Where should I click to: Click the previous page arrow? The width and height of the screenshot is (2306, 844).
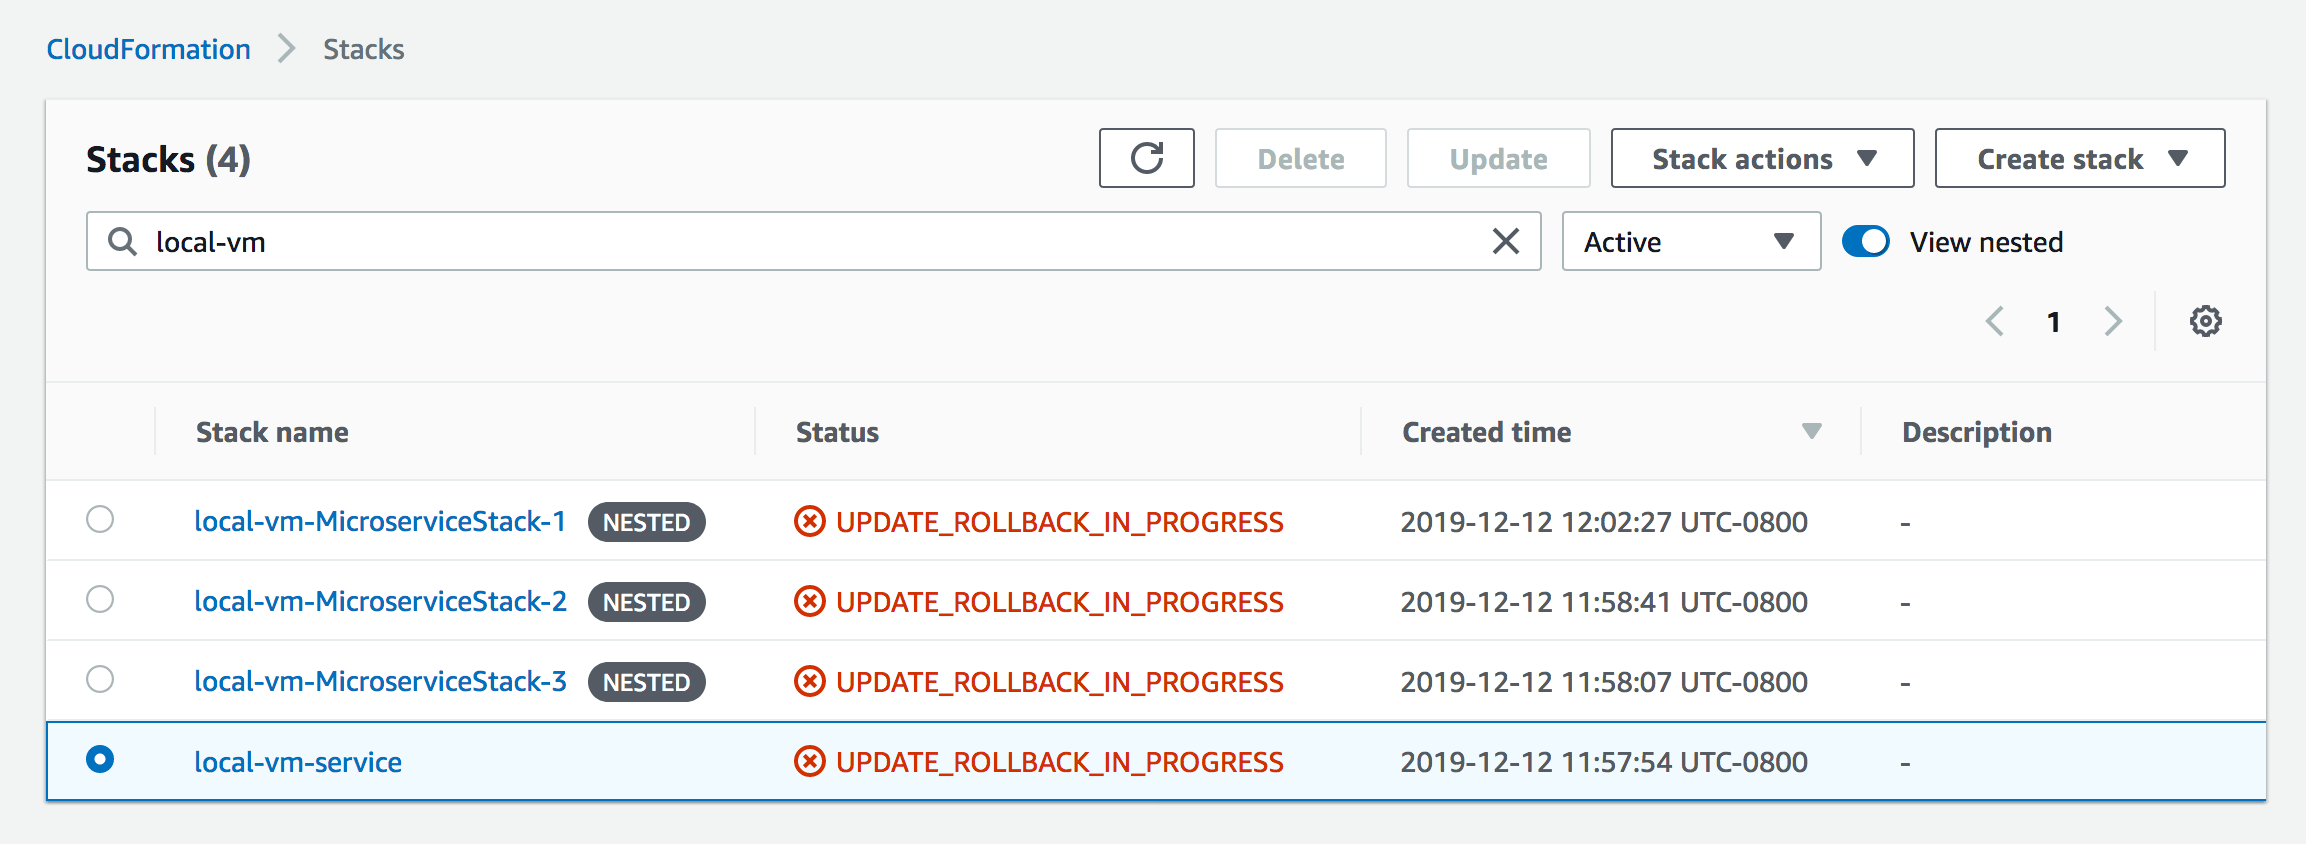tap(1994, 321)
